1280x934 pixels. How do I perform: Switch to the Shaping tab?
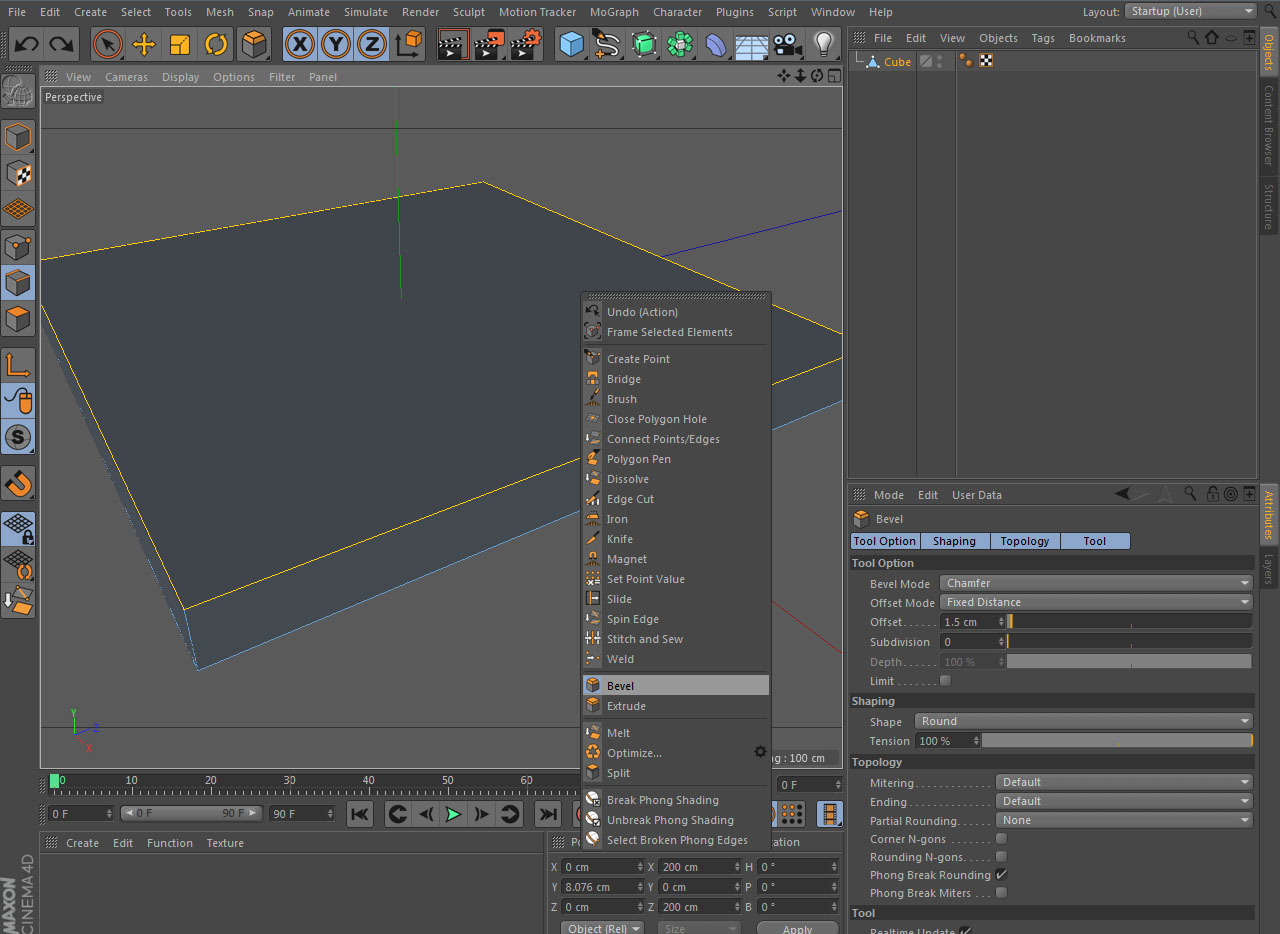click(x=954, y=541)
